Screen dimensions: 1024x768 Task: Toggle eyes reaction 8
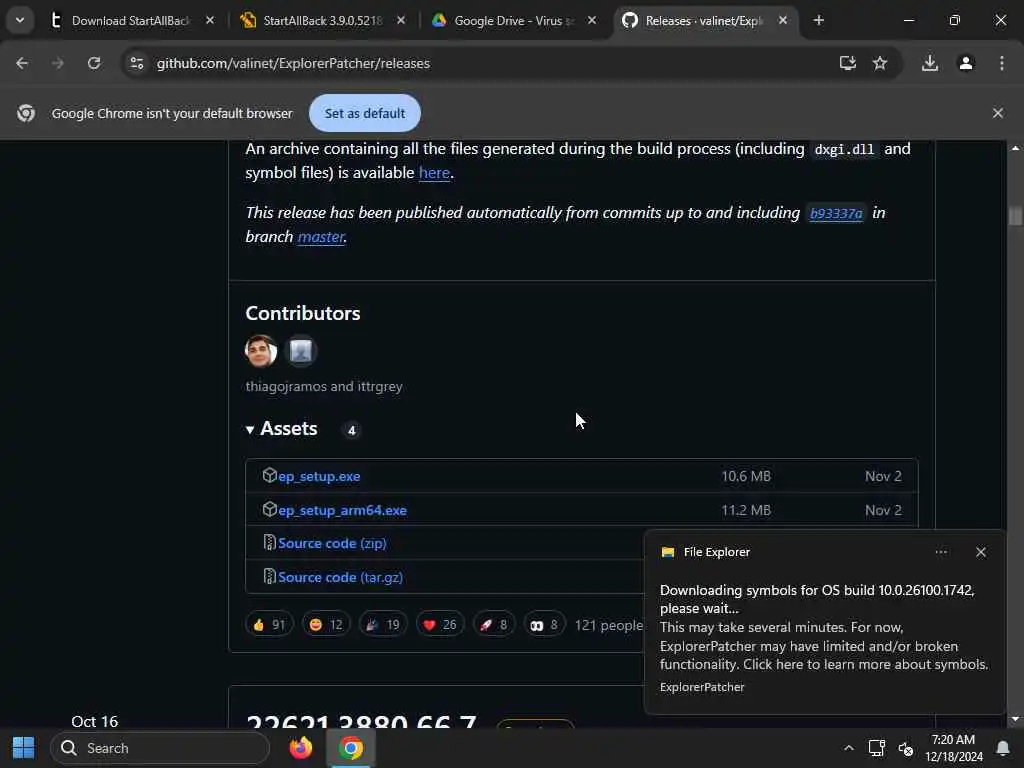click(544, 625)
